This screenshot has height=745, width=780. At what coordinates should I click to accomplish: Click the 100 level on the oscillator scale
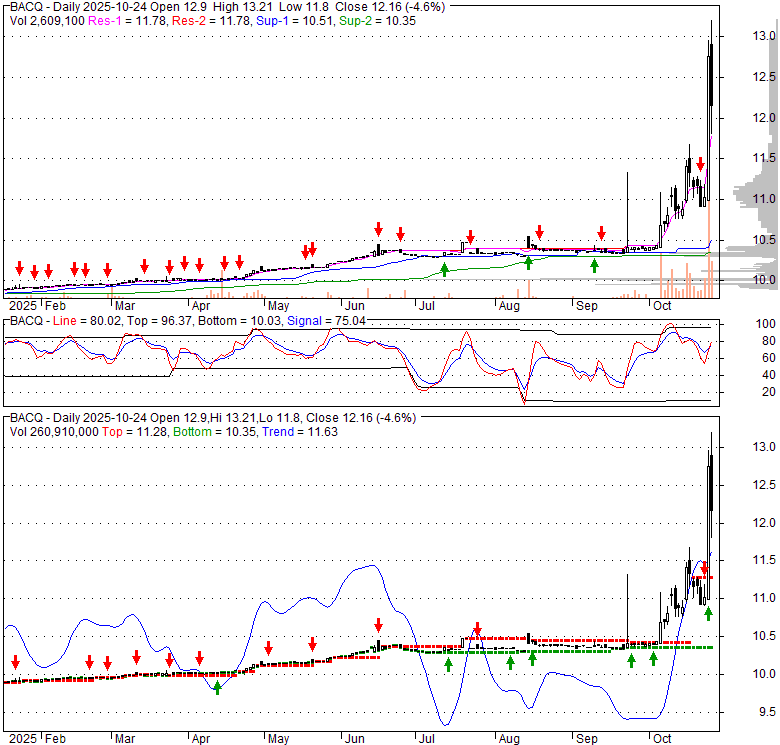[x=765, y=325]
